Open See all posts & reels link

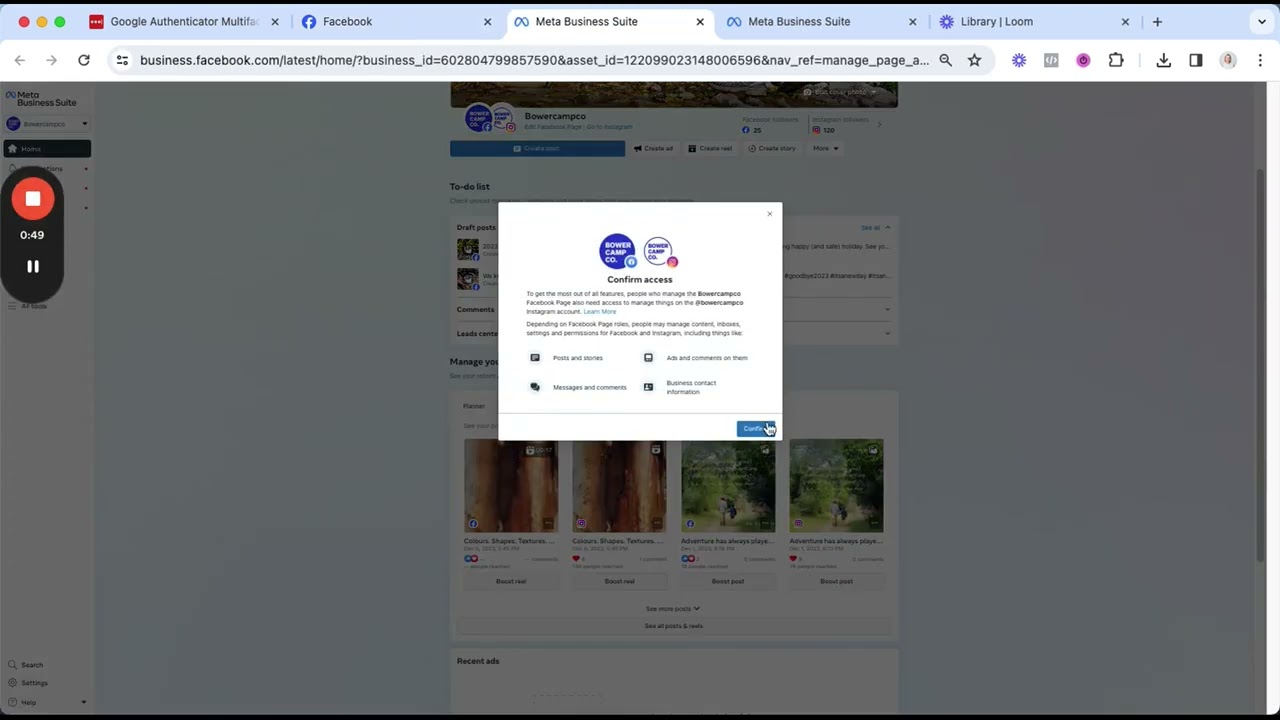(673, 626)
